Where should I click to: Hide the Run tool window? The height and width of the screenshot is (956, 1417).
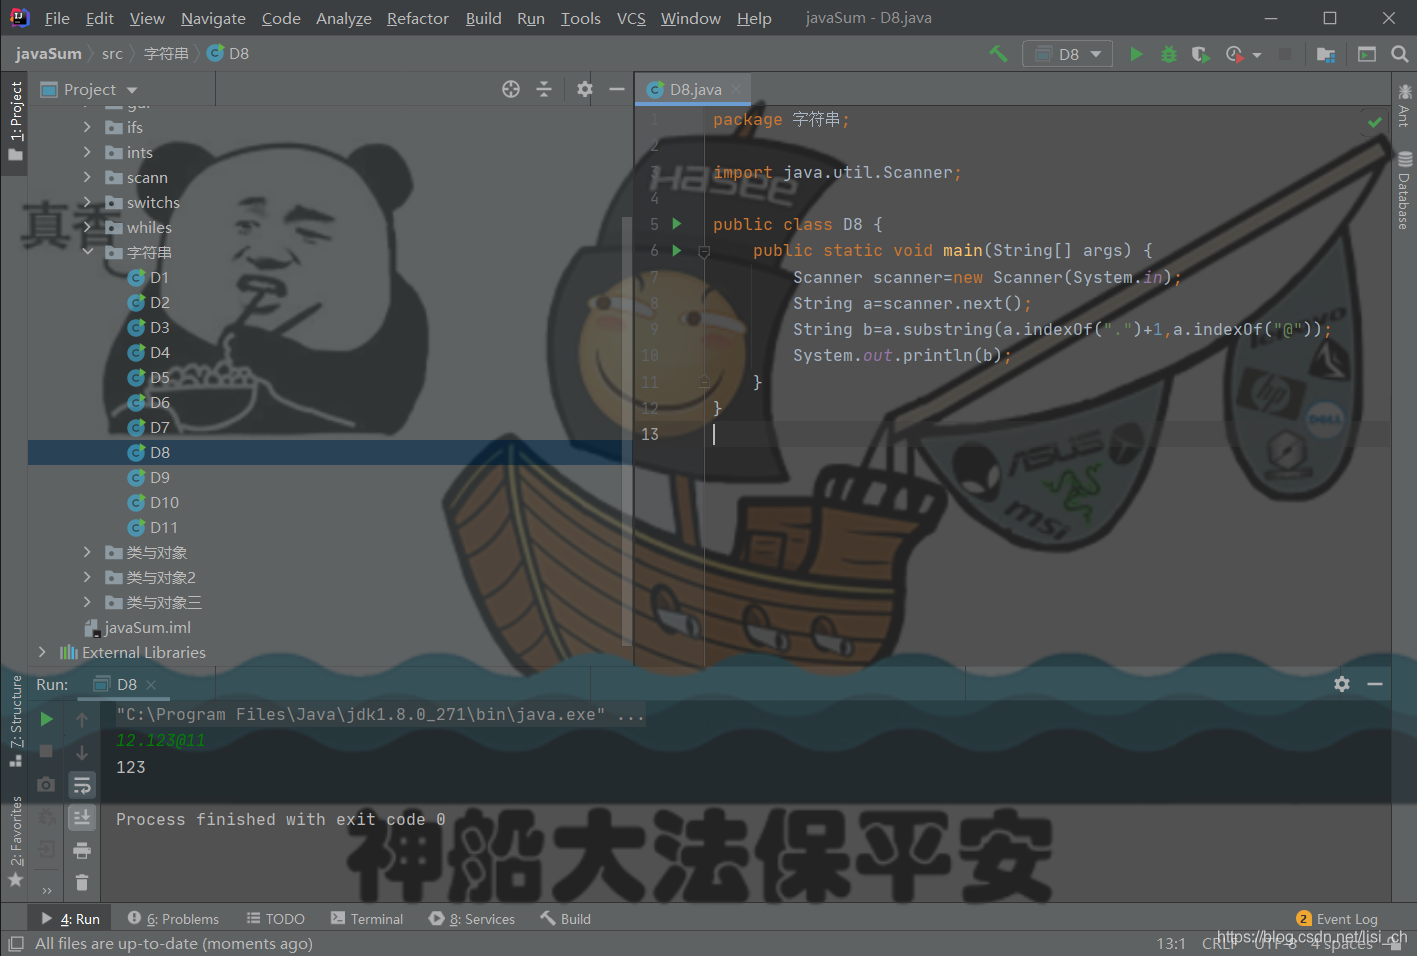1375,684
